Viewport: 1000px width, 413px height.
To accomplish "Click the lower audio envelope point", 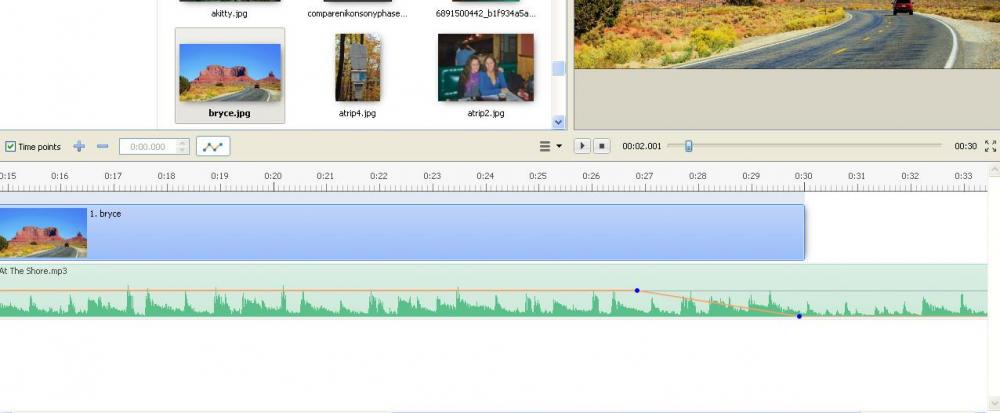I will 799,316.
